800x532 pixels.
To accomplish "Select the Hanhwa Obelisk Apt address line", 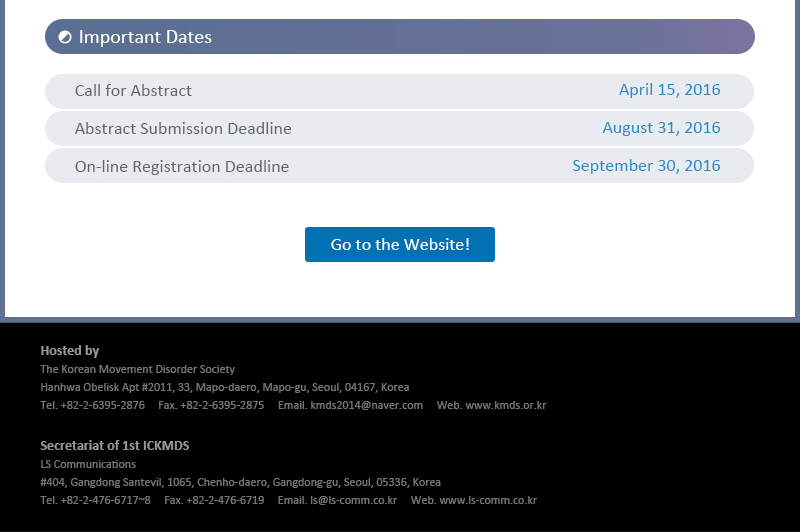I will coord(224,387).
